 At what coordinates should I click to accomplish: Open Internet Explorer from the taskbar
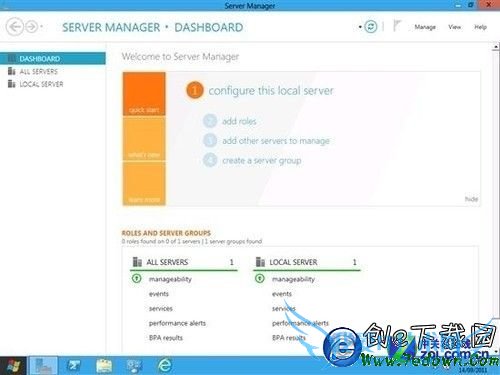tap(165, 366)
